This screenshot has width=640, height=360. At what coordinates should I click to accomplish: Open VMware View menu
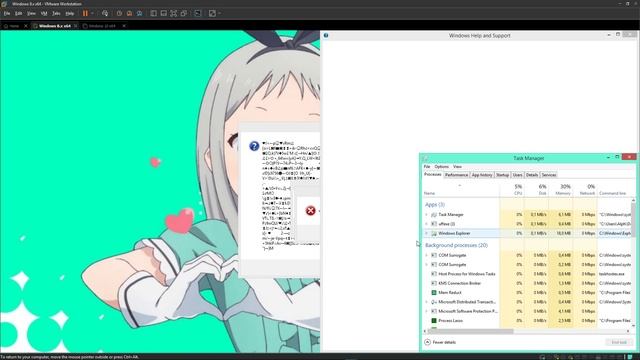pyautogui.click(x=31, y=13)
